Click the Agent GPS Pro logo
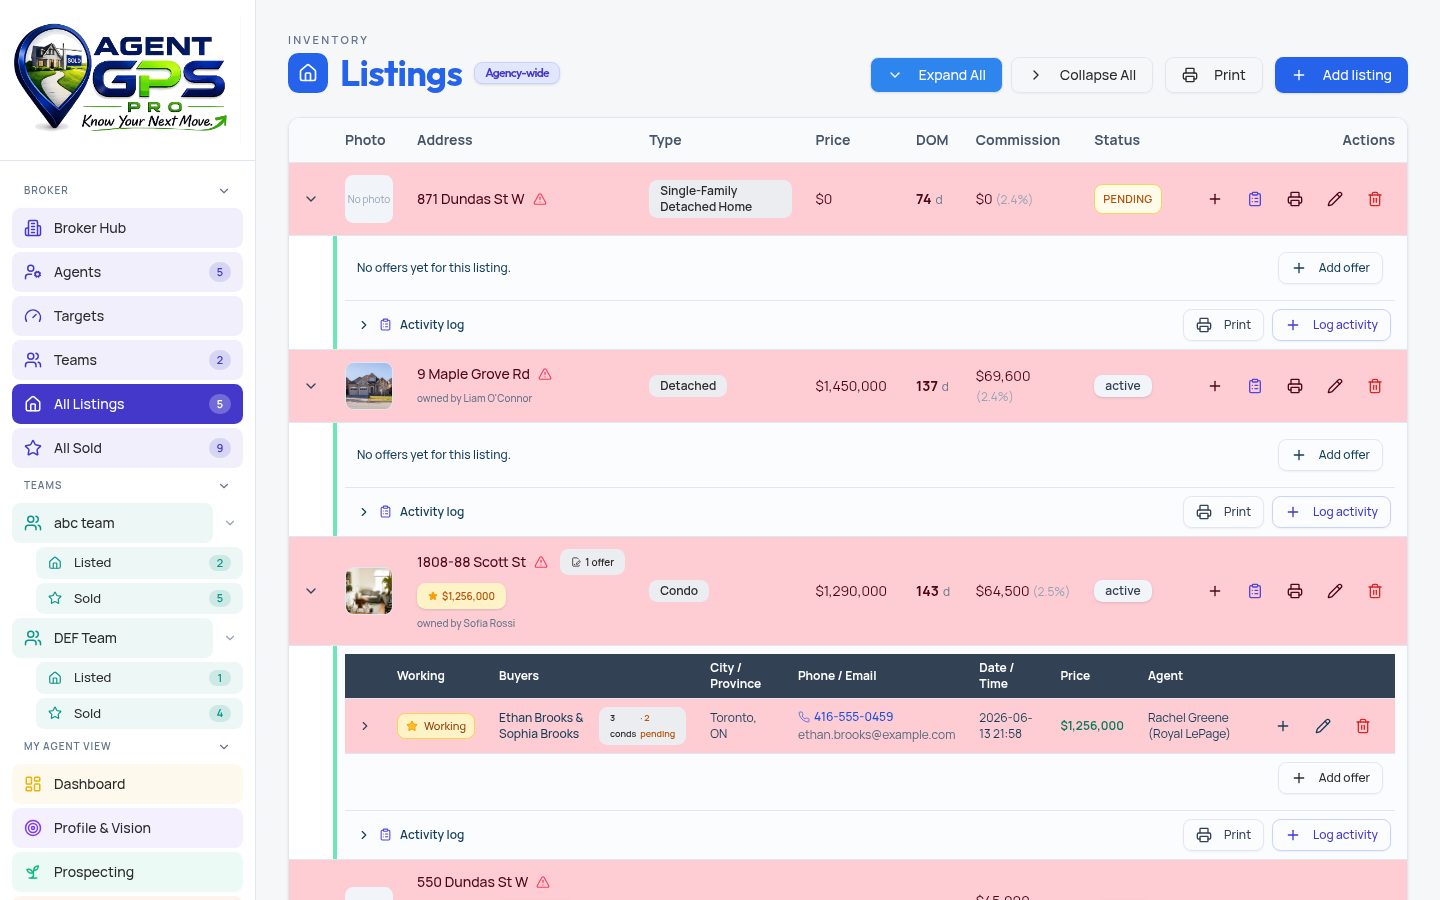This screenshot has height=900, width=1440. [121, 78]
